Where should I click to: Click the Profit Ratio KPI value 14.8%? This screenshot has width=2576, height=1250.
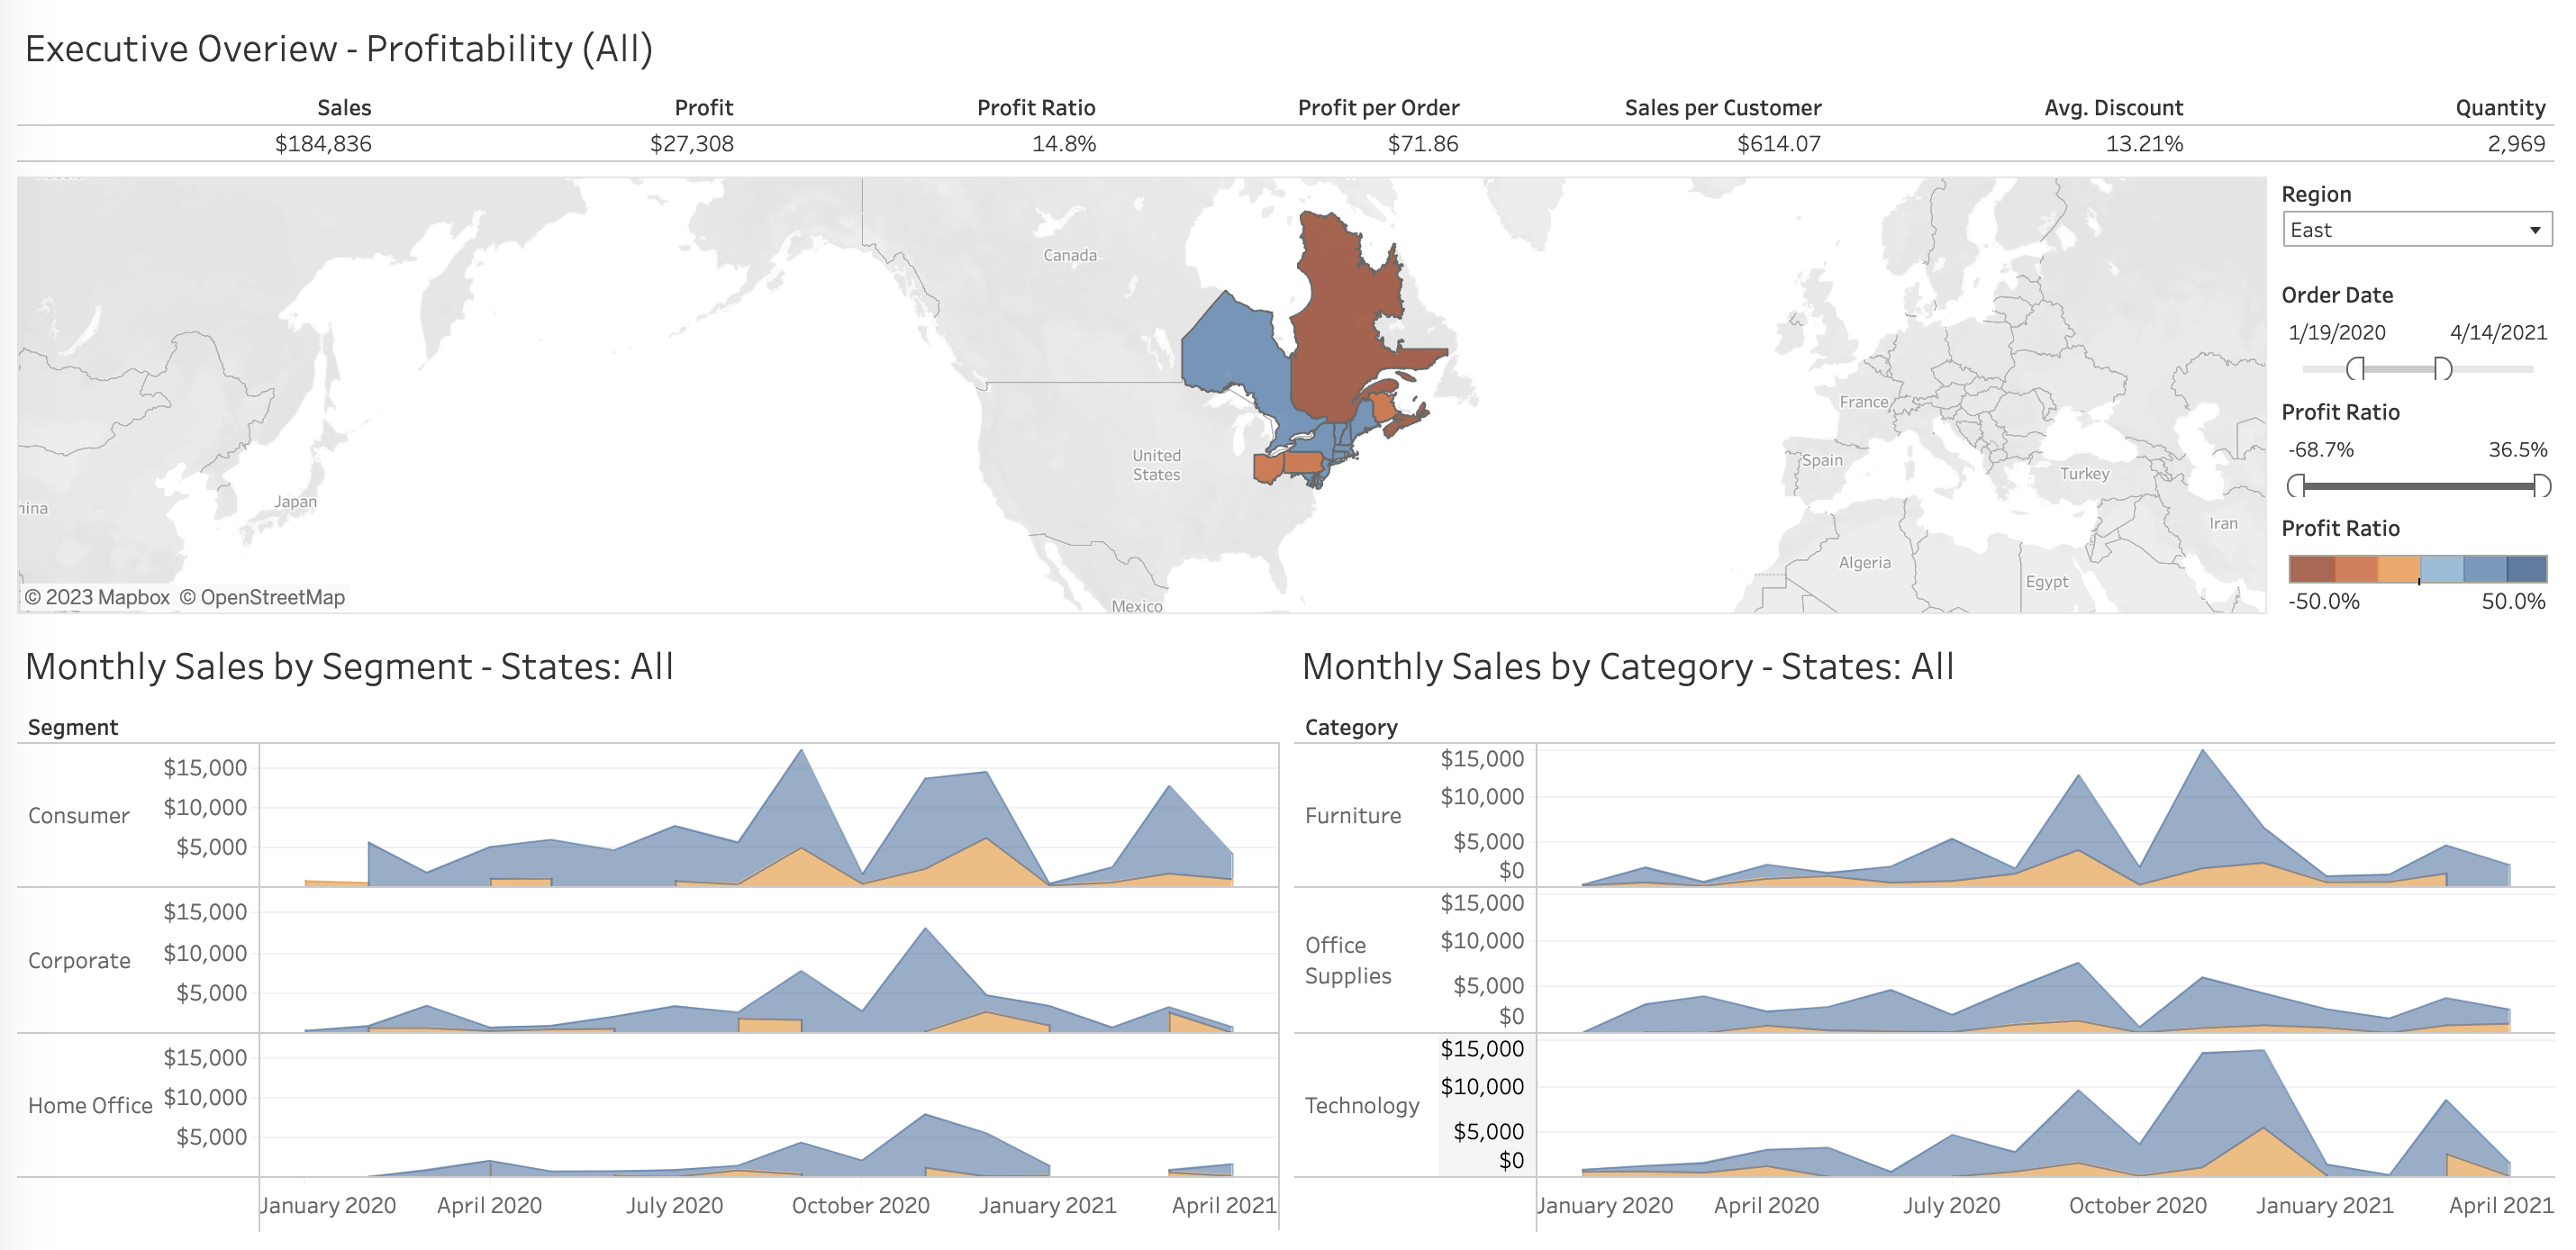coord(1063,144)
